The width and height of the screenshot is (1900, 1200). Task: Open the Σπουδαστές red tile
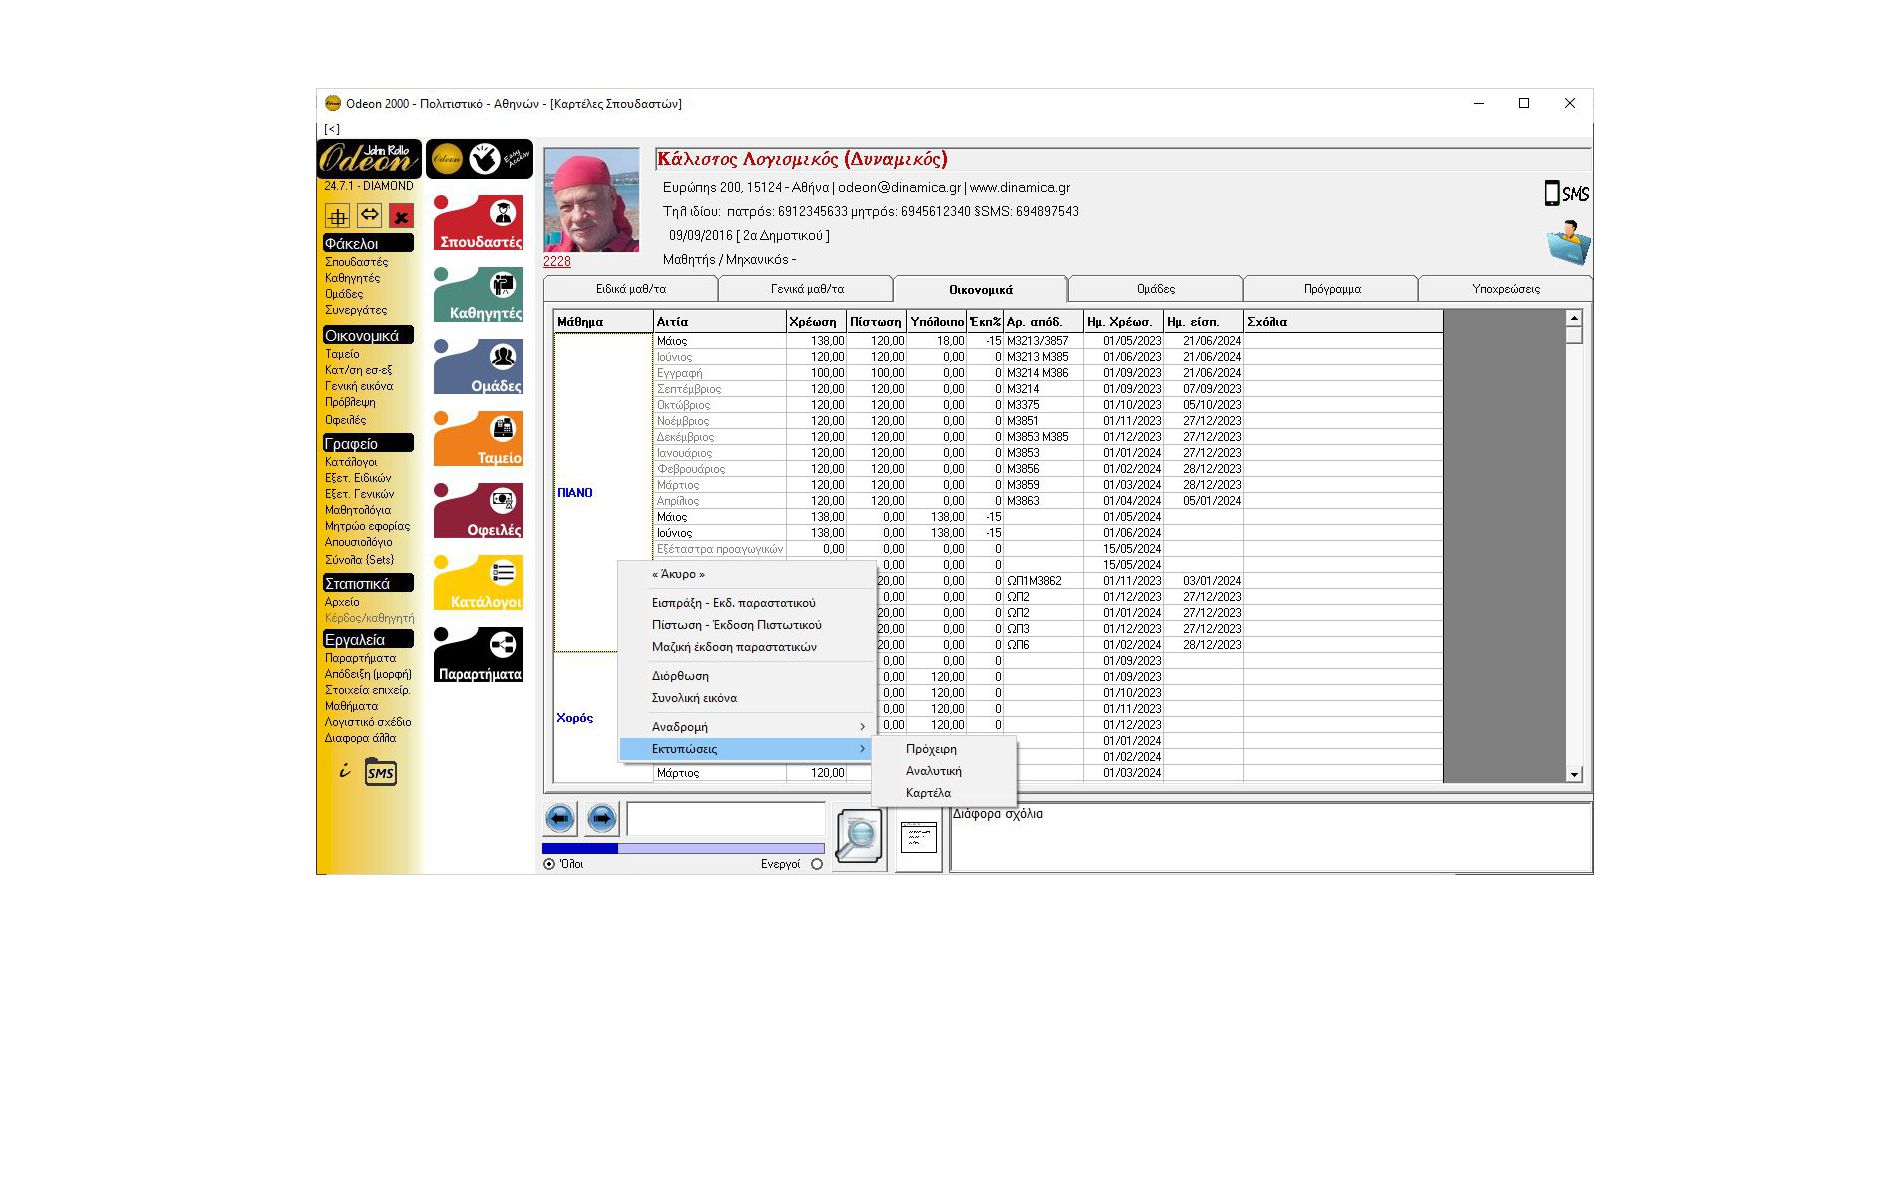click(x=478, y=222)
